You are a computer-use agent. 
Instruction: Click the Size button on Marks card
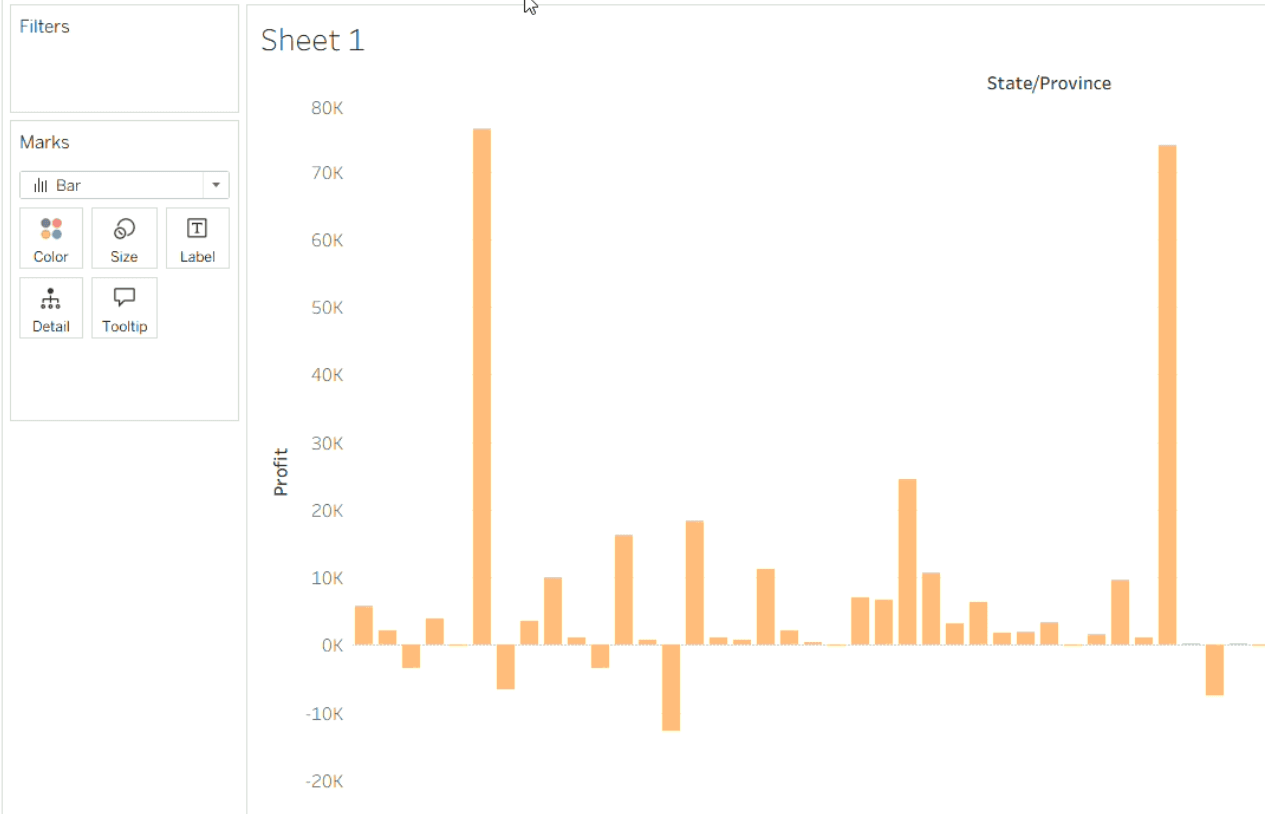coord(124,238)
